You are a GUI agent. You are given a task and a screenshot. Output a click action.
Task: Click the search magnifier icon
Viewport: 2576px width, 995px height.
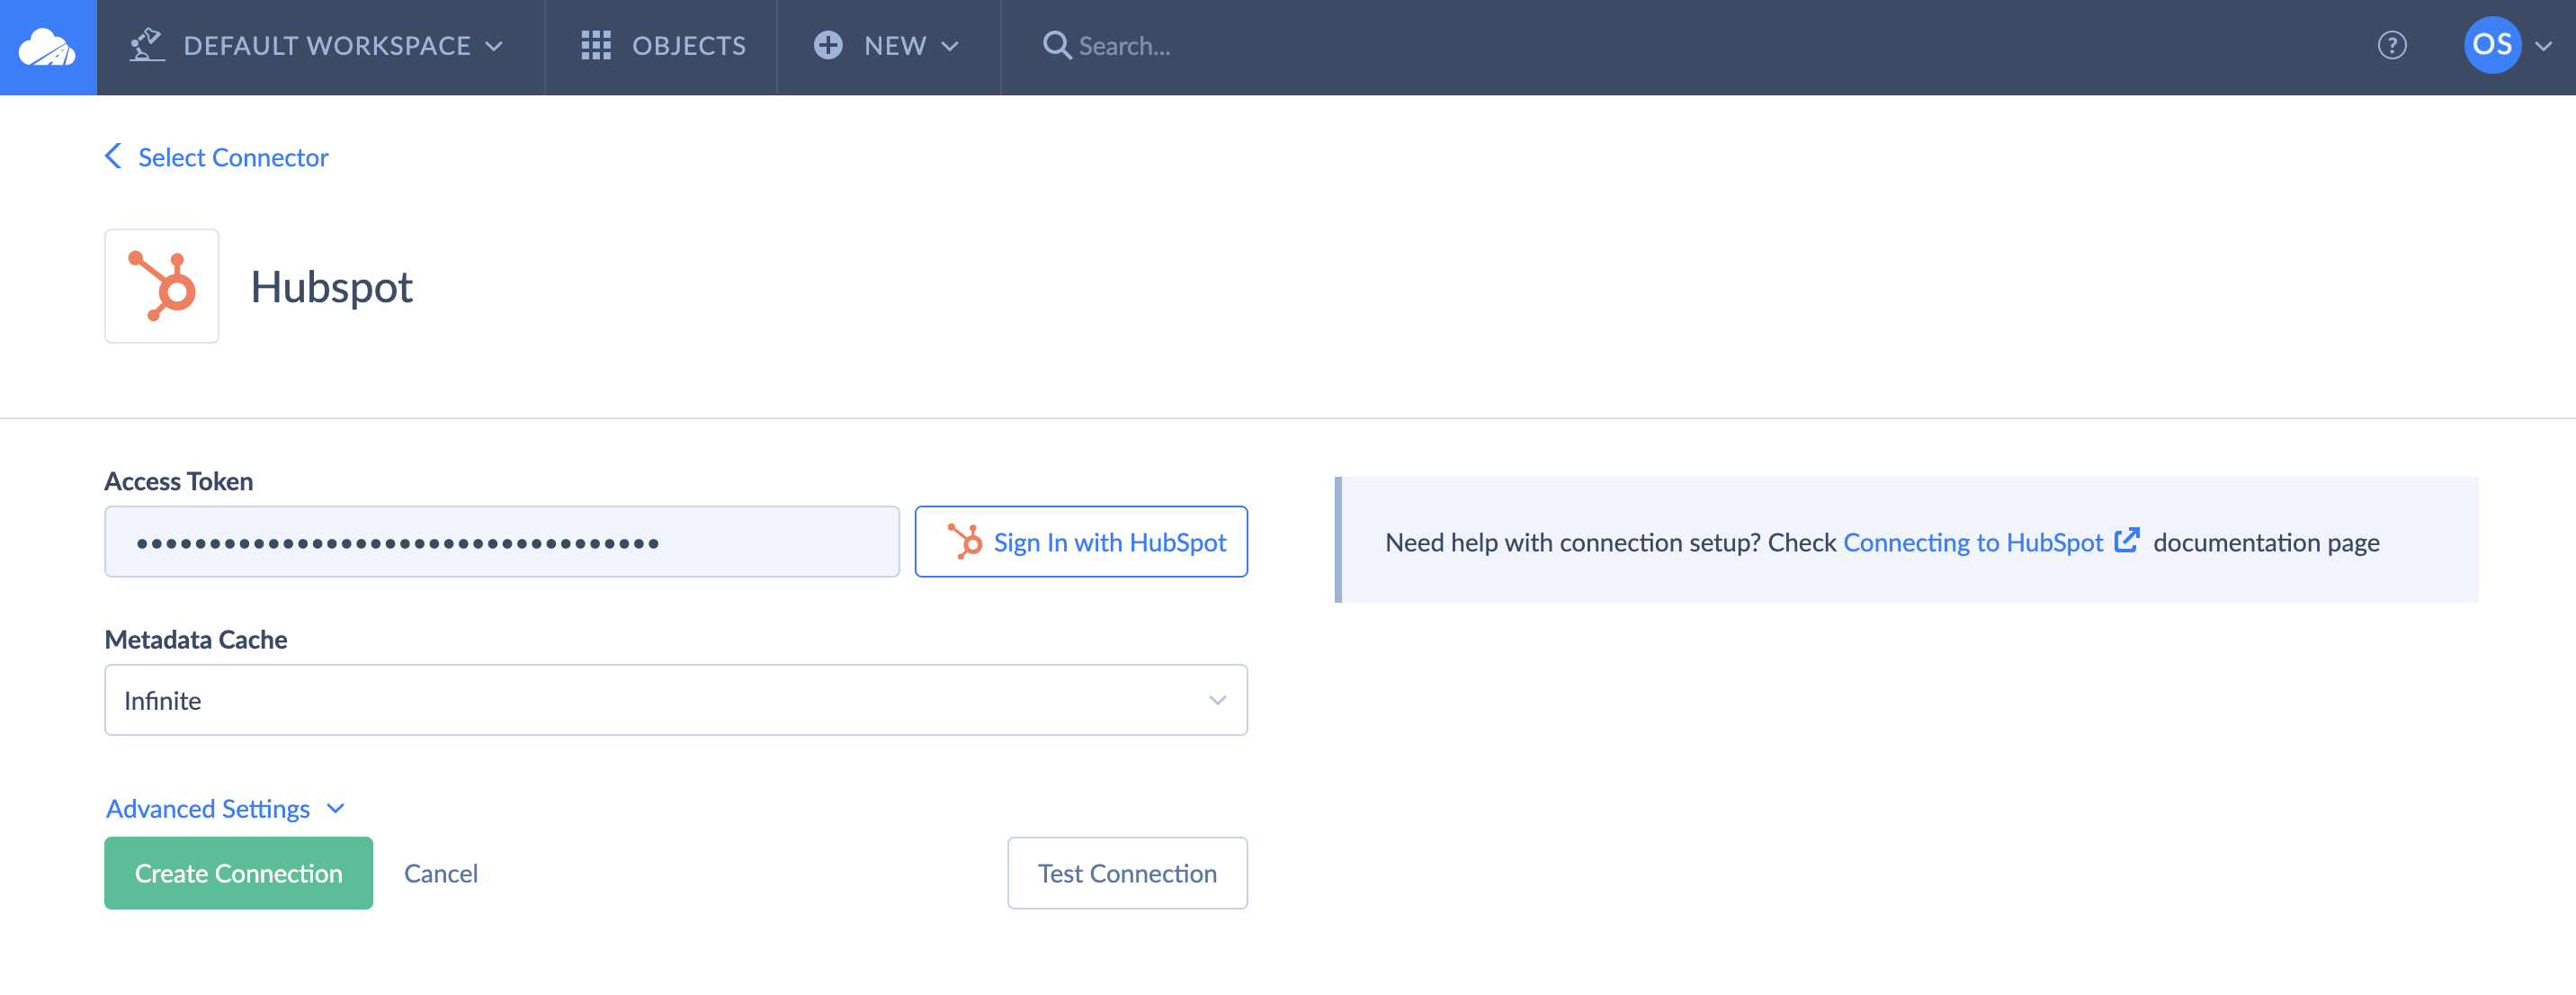pyautogui.click(x=1056, y=45)
